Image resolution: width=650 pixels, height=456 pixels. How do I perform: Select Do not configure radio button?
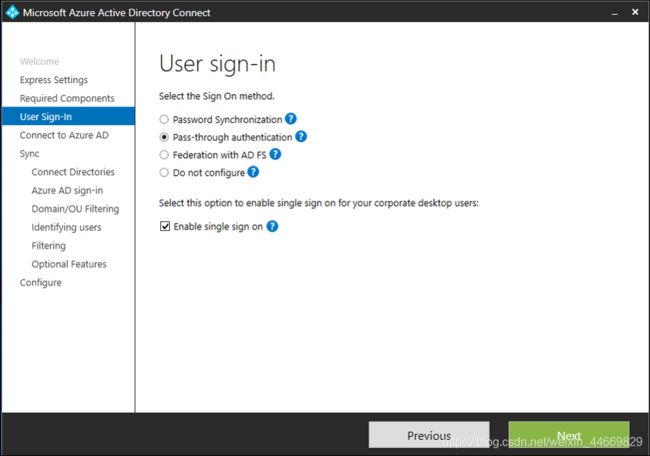(x=164, y=172)
